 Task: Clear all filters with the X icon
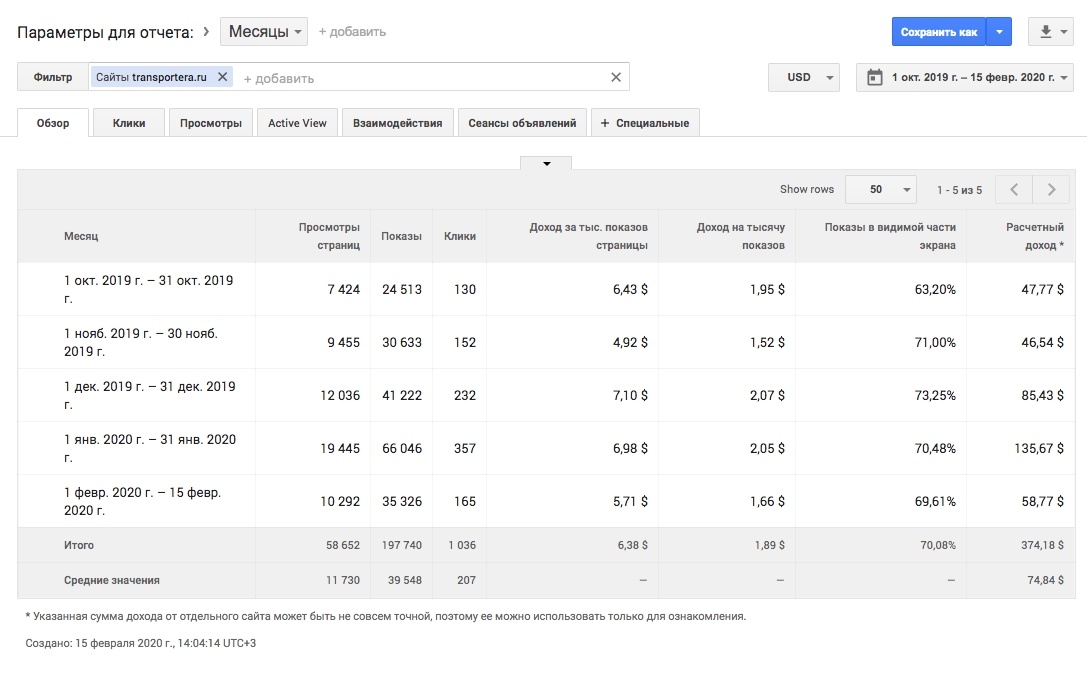pyautogui.click(x=616, y=77)
